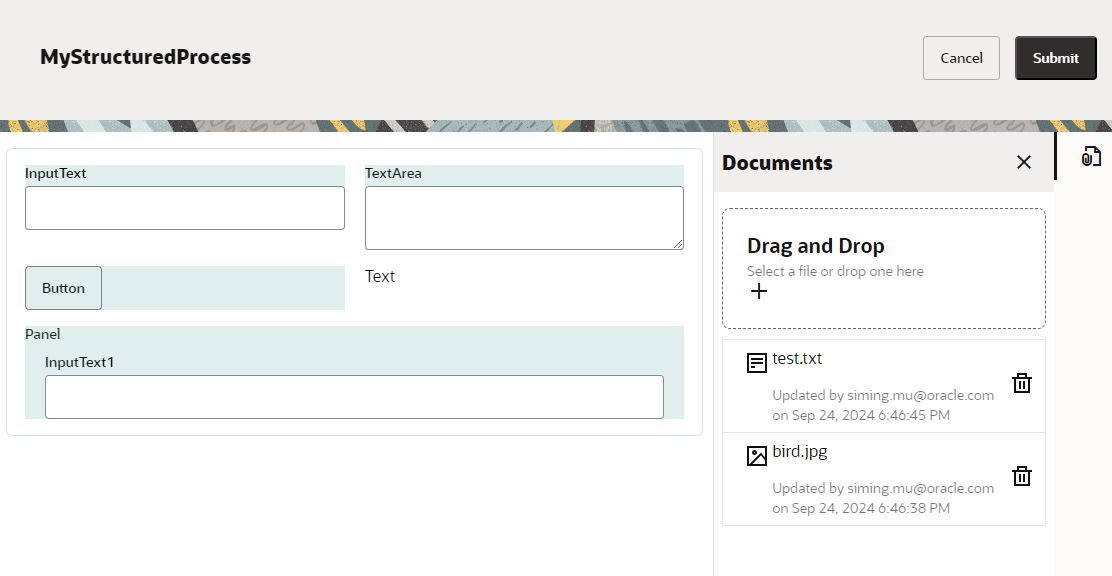The height and width of the screenshot is (576, 1112).
Task: Open the test.txt document
Action: [x=798, y=359]
